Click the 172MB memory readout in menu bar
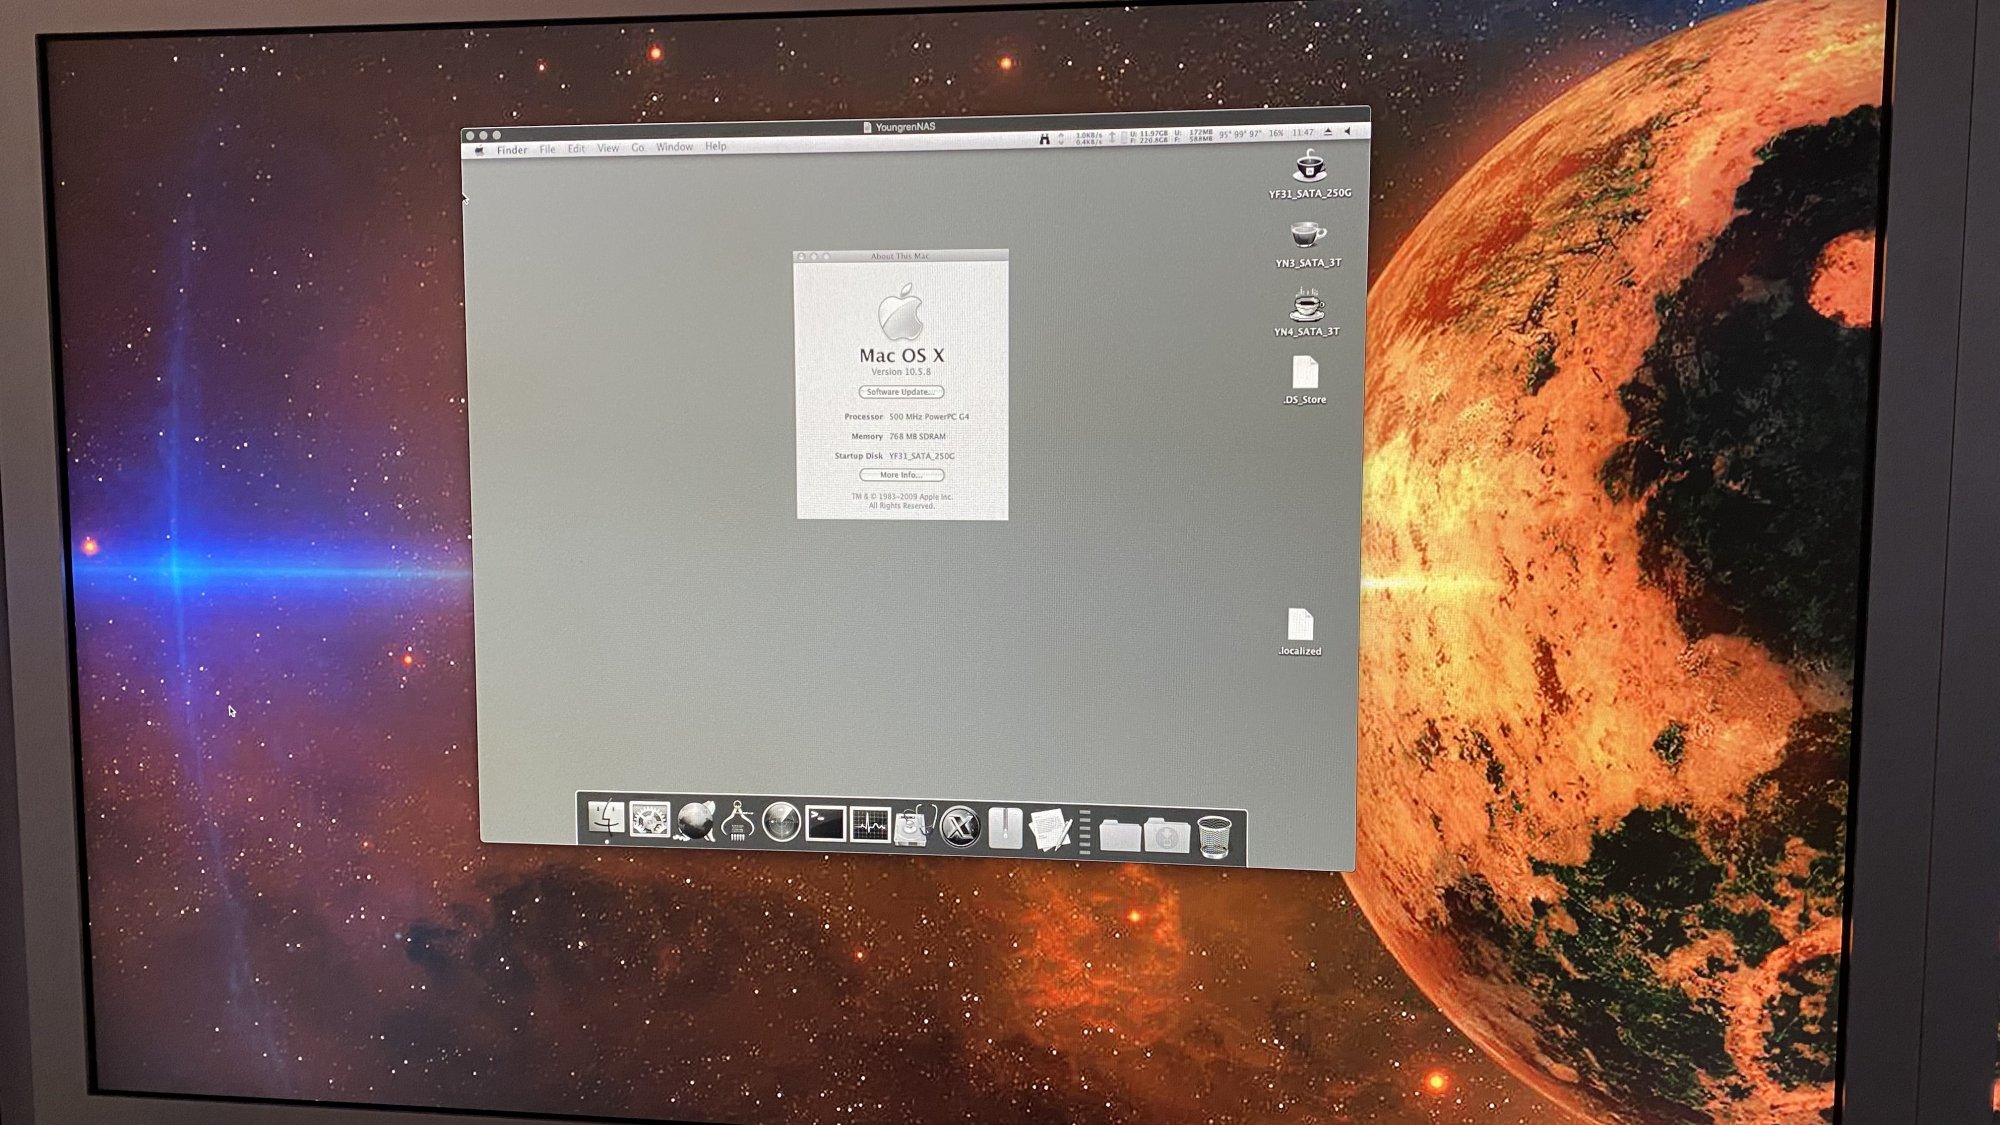This screenshot has height=1125, width=2000. [x=1194, y=135]
